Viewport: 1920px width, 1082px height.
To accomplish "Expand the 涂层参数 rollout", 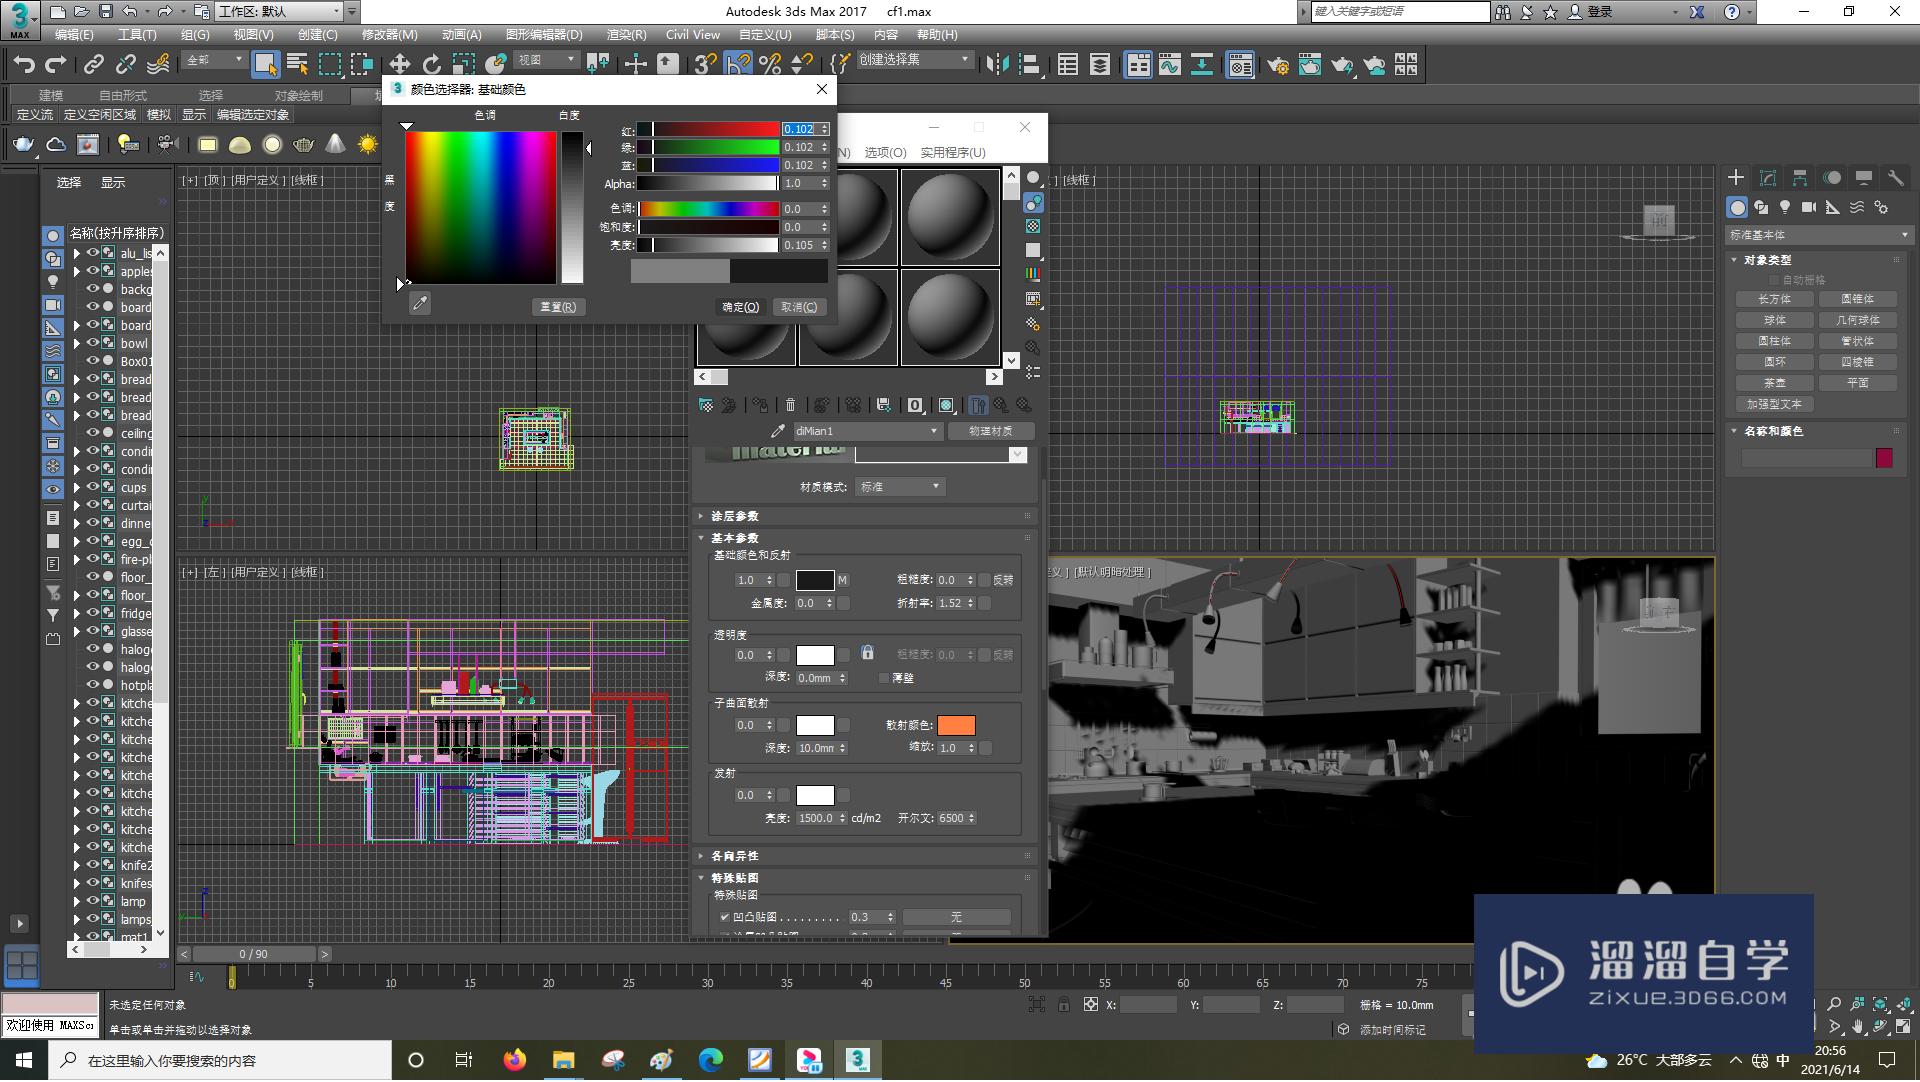I will [x=734, y=516].
